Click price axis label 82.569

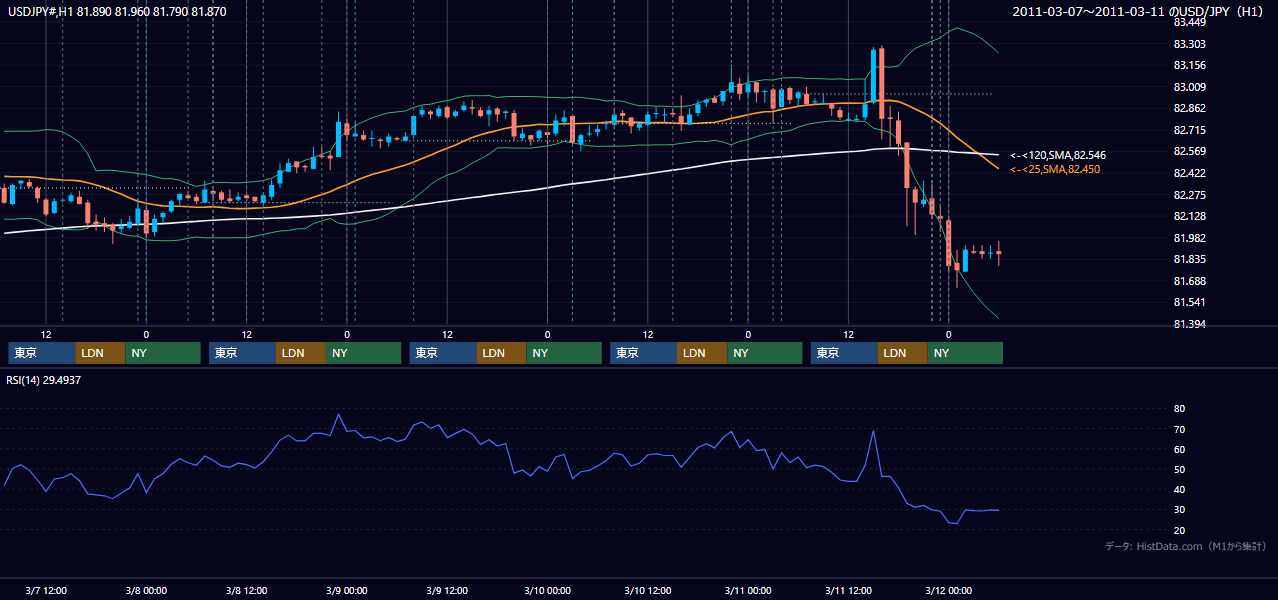click(x=1189, y=151)
